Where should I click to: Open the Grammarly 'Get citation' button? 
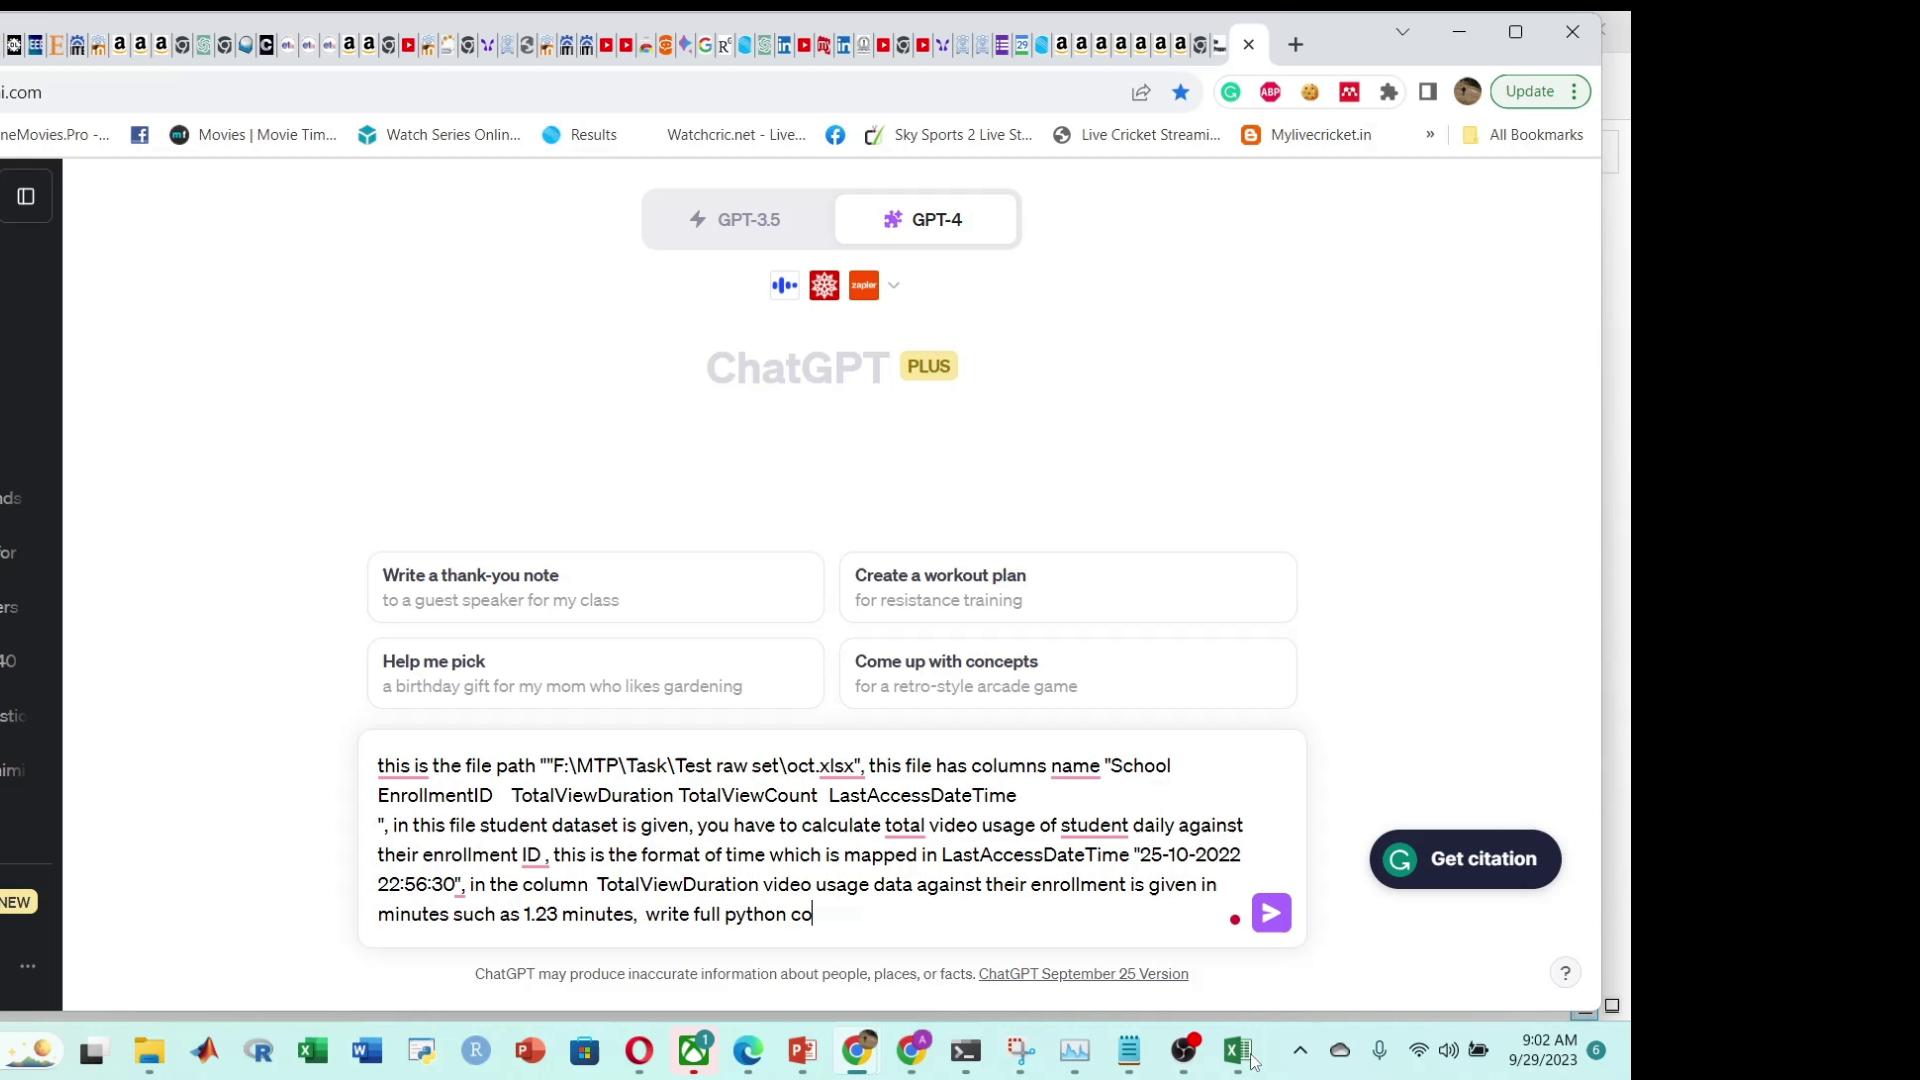[1465, 859]
